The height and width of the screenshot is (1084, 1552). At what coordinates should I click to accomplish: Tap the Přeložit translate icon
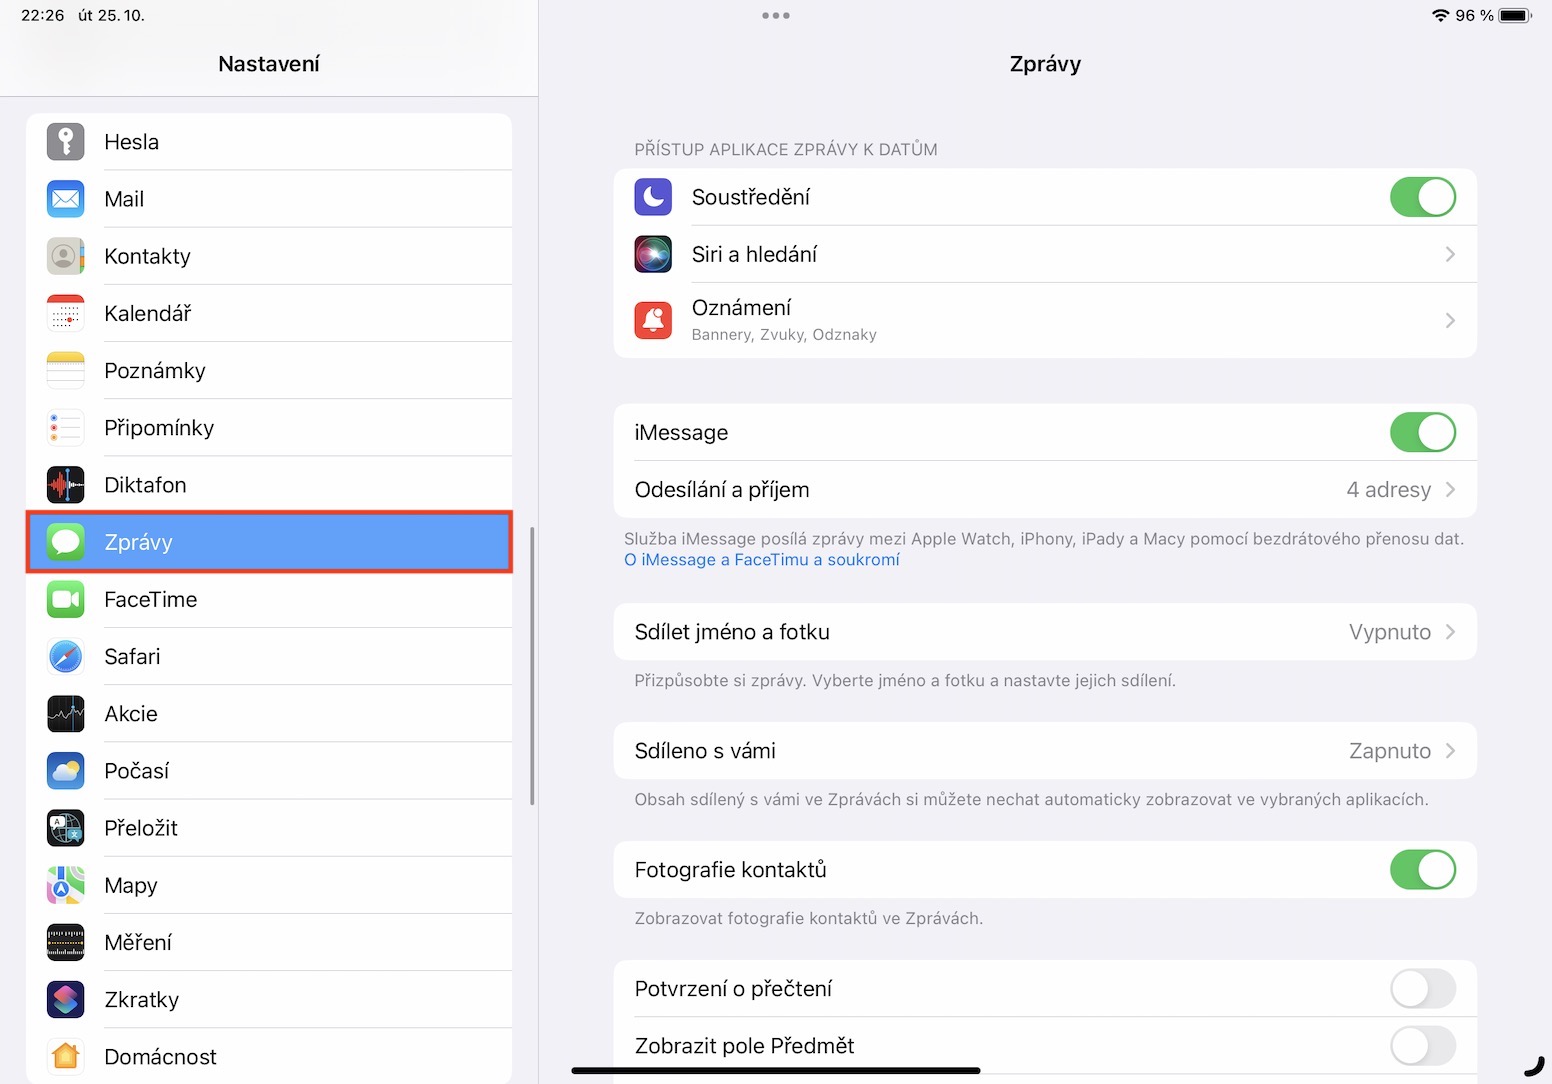coord(66,828)
